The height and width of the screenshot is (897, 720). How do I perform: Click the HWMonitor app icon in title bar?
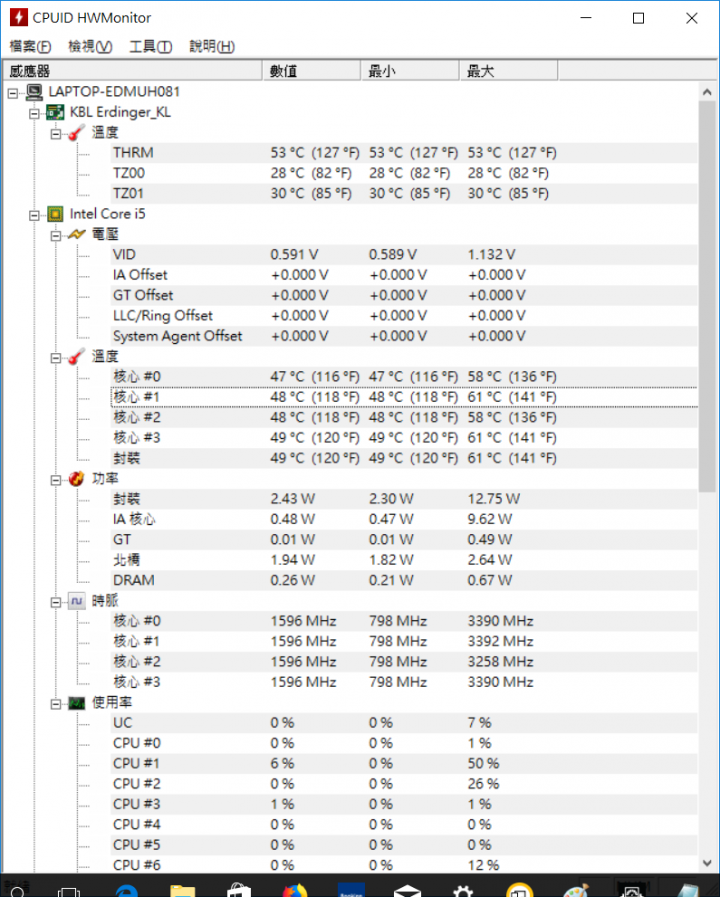(18, 17)
